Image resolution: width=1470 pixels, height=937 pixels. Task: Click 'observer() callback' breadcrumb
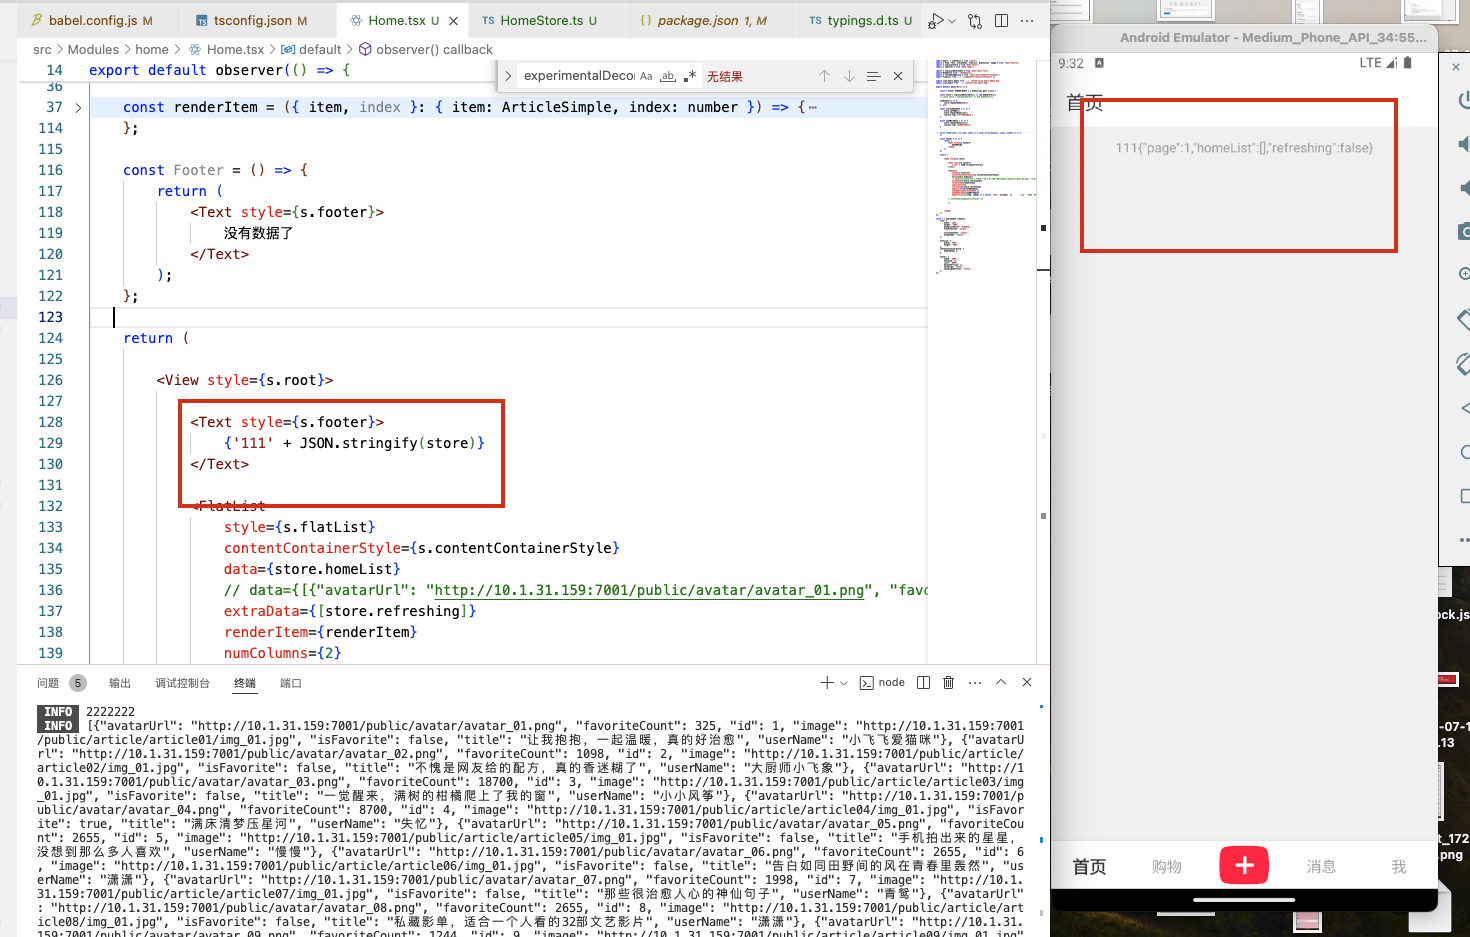[x=434, y=49]
